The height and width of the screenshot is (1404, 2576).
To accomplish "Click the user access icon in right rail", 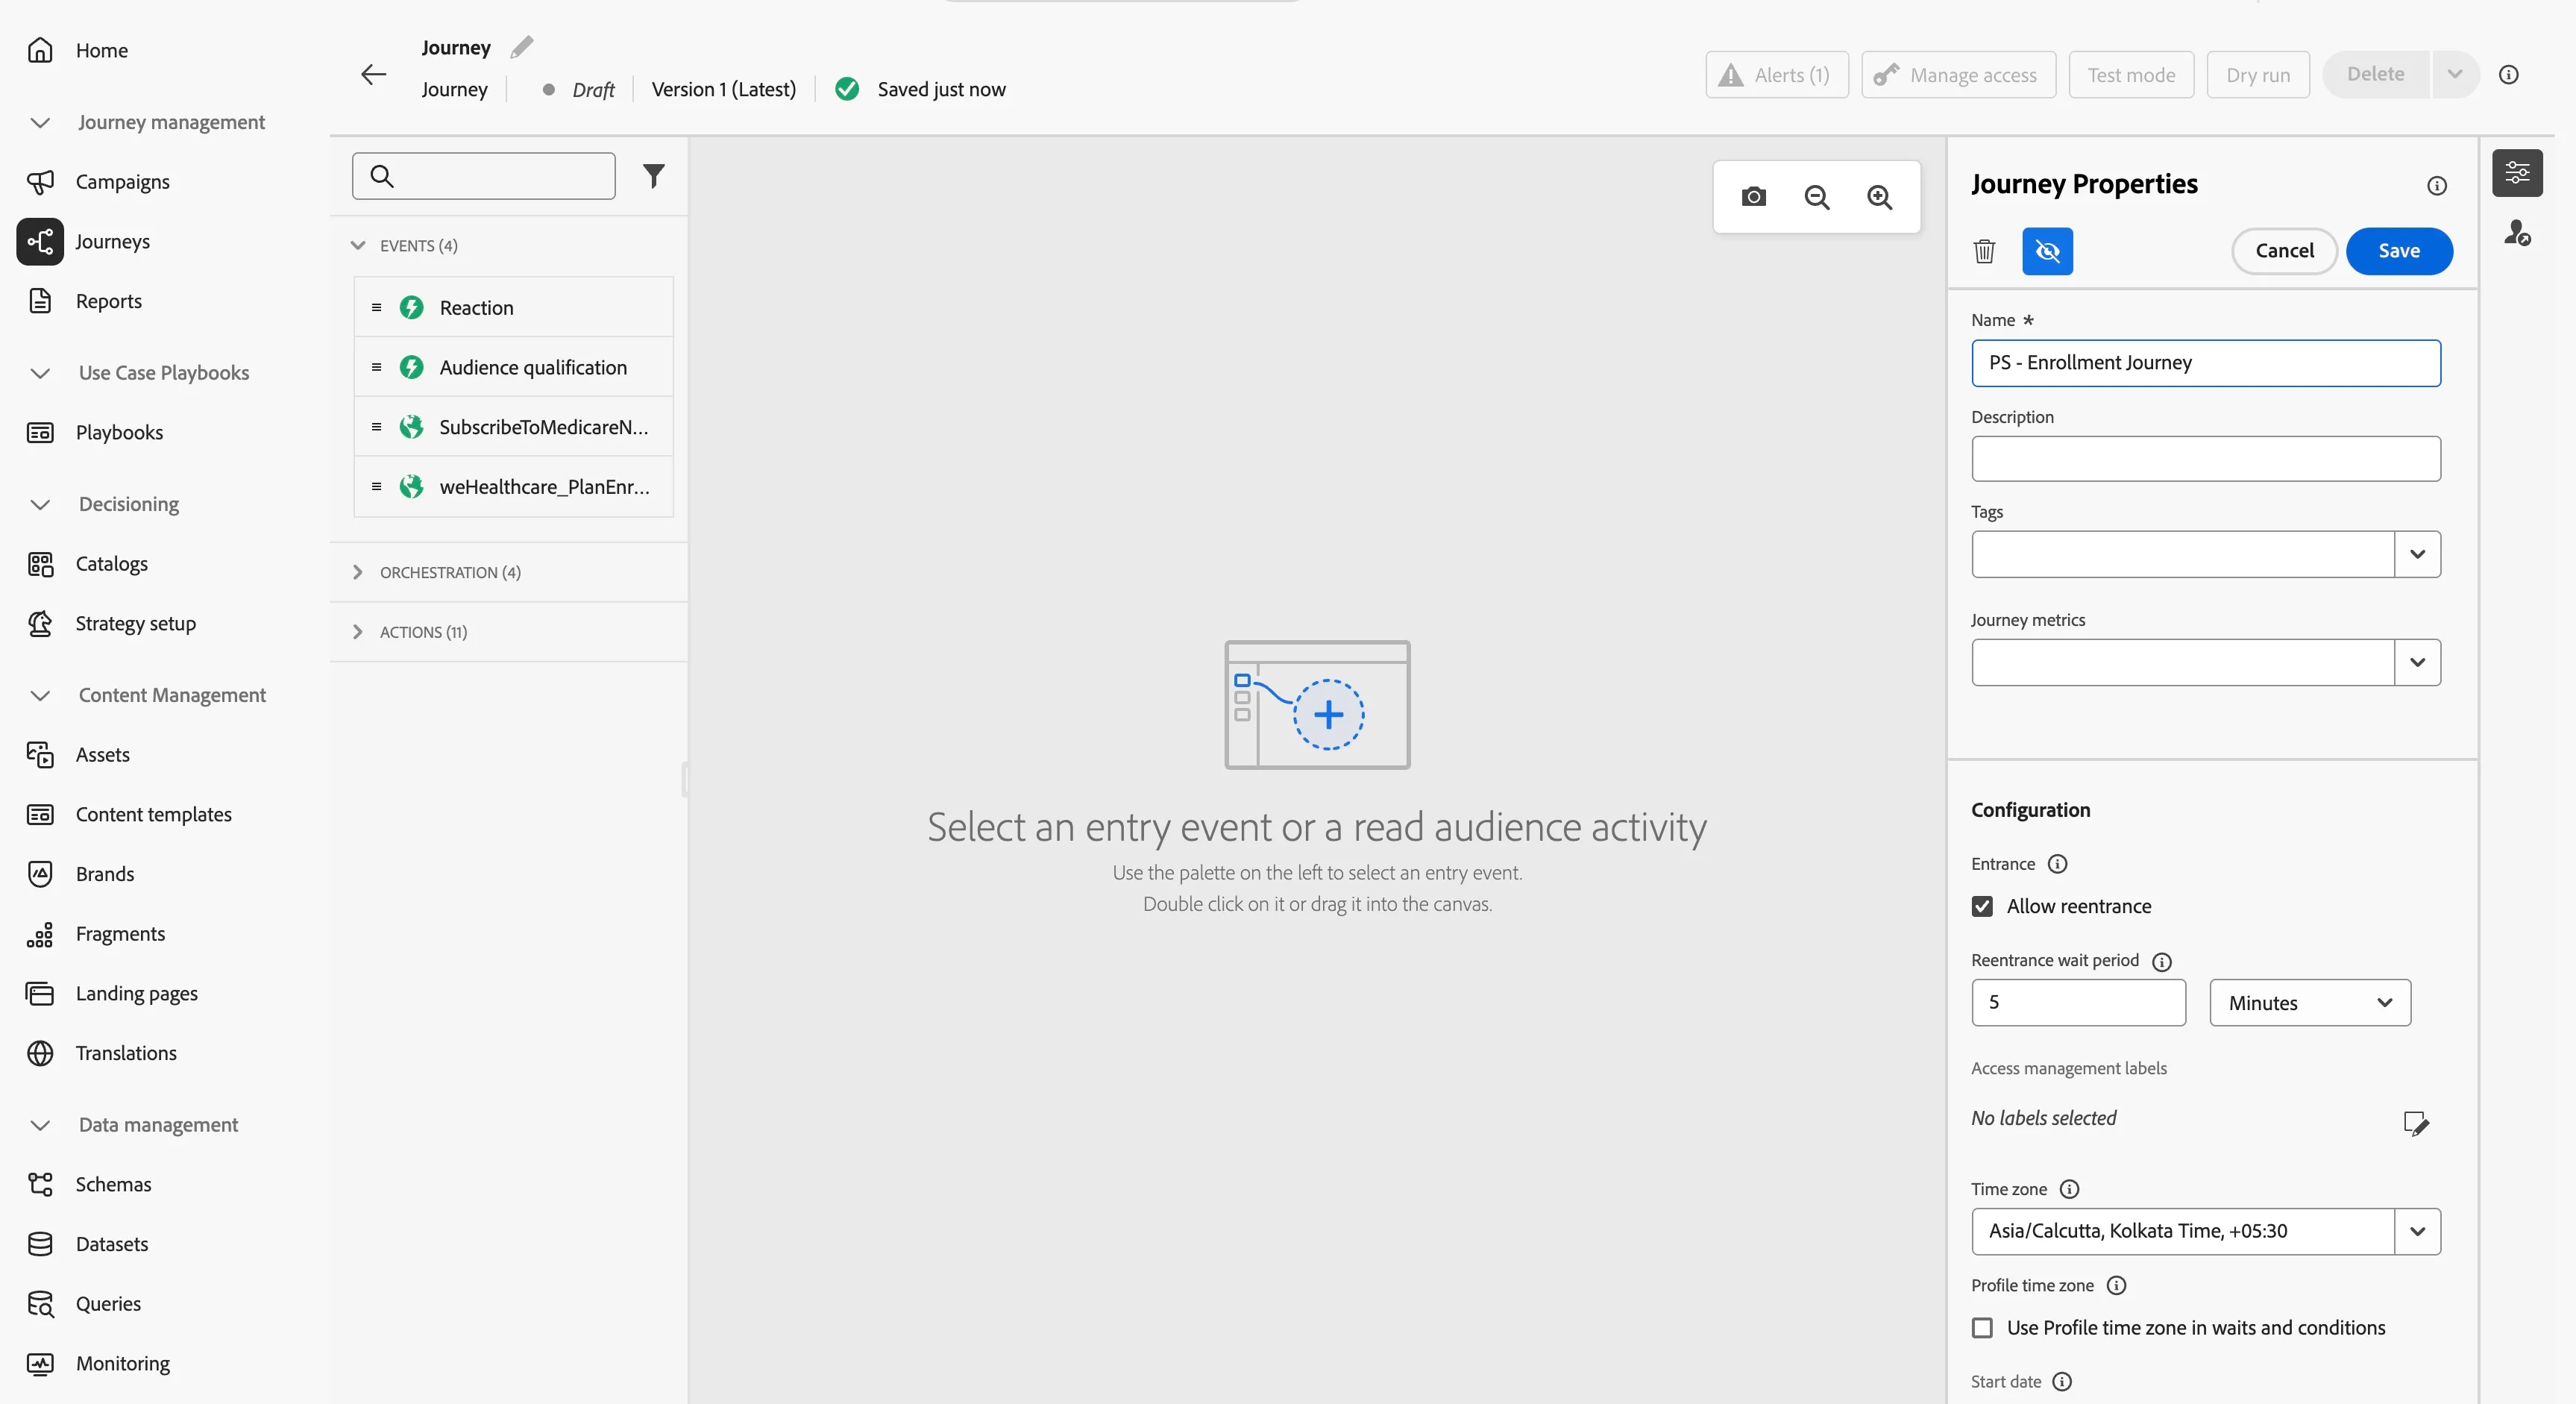I will point(2517,233).
